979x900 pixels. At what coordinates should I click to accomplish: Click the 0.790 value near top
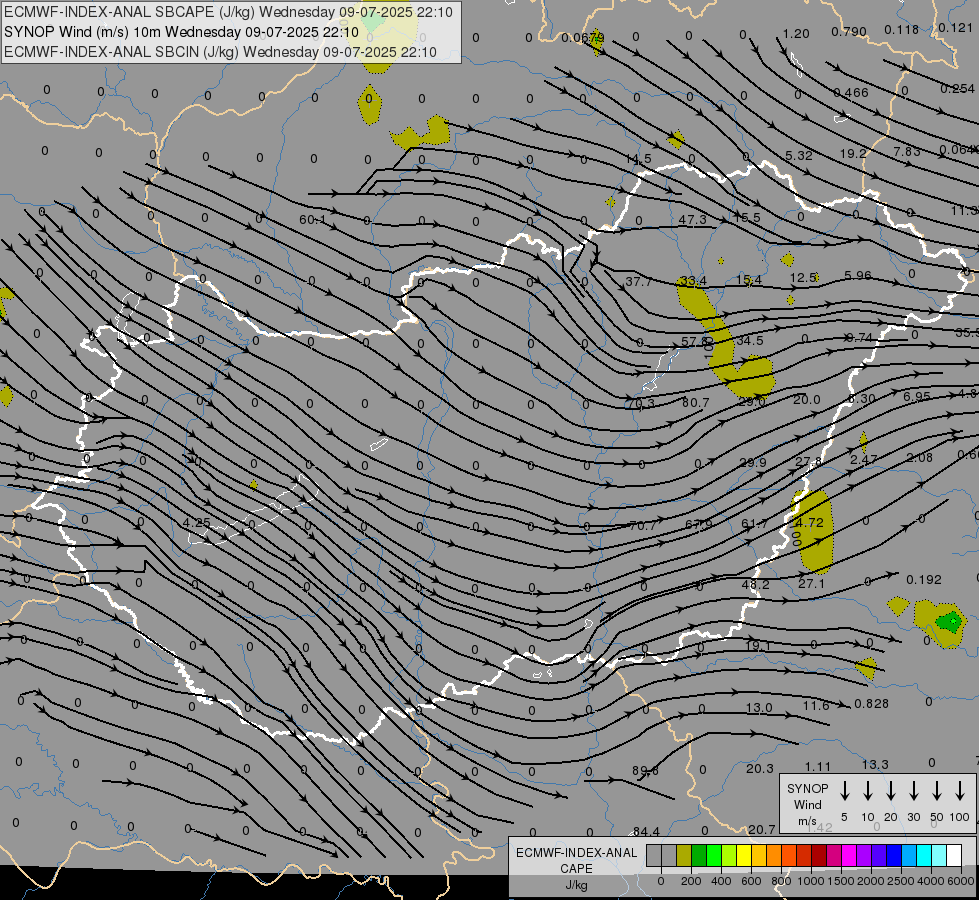[849, 32]
